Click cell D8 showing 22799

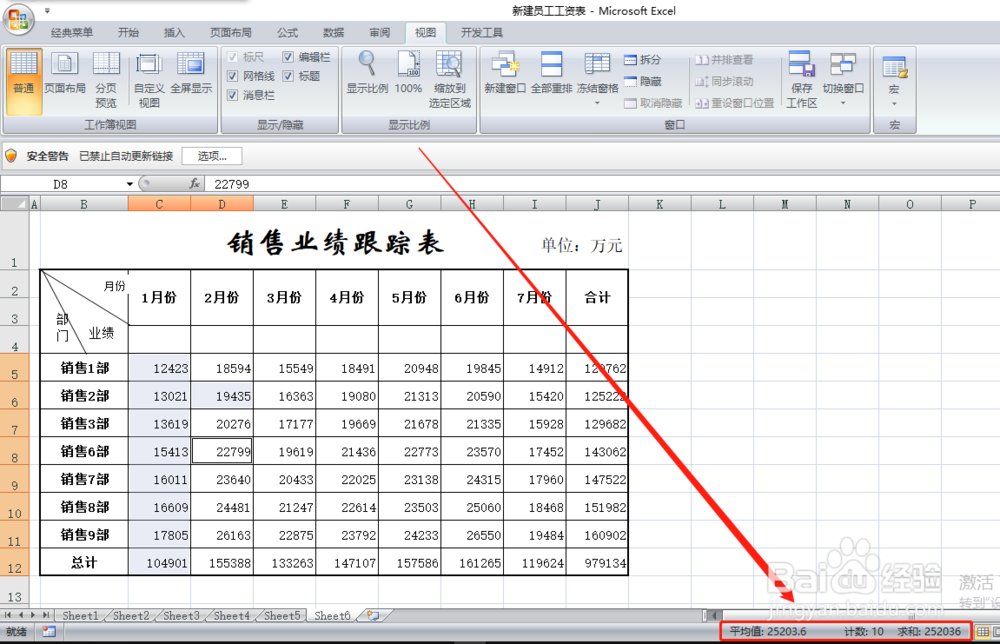click(221, 451)
